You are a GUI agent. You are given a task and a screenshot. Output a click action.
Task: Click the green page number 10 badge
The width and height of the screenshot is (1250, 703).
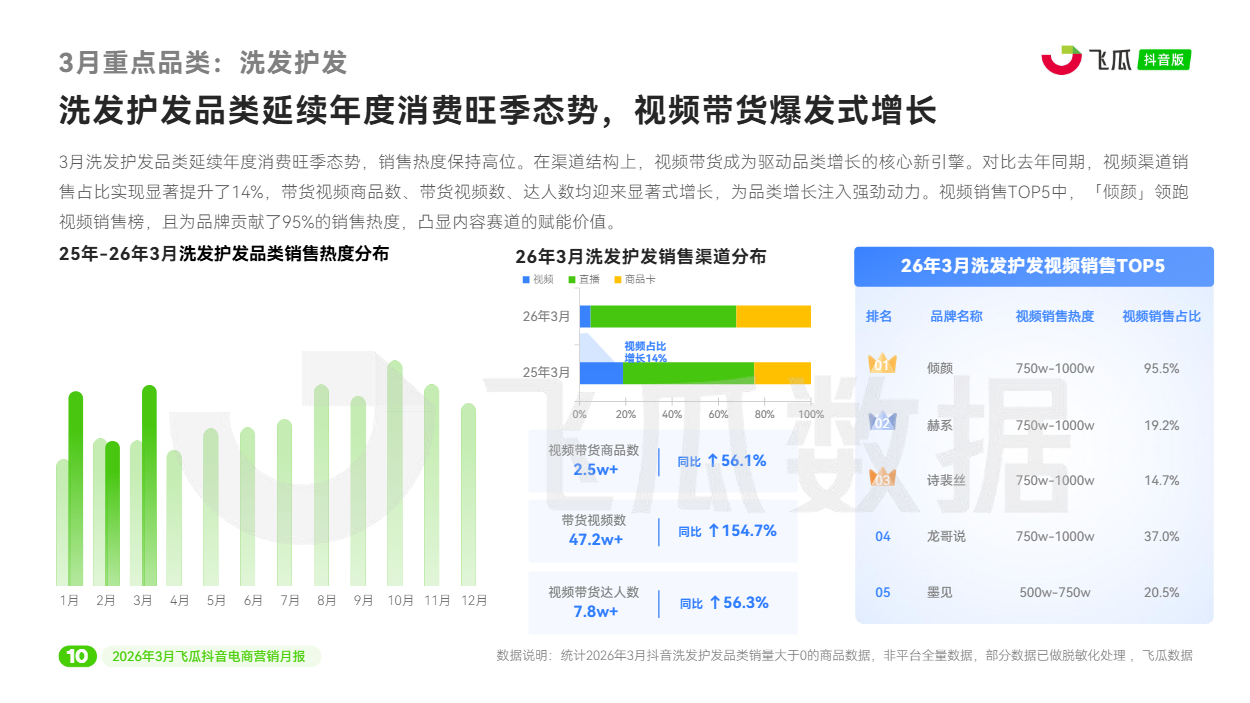click(77, 656)
